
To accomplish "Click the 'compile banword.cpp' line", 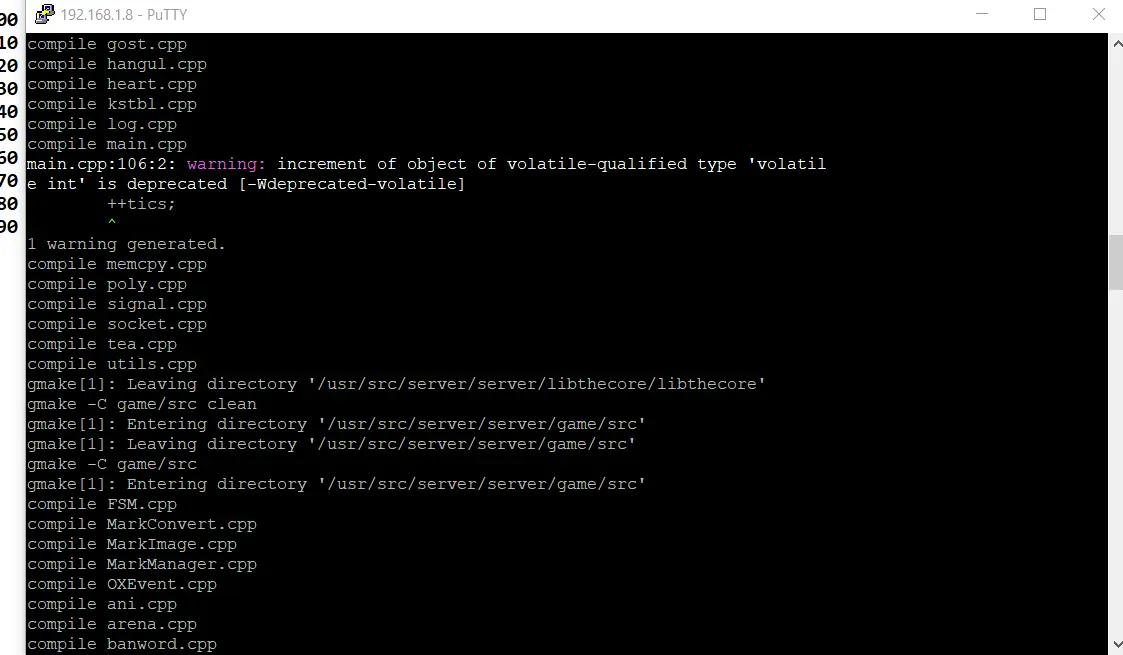I will pyautogui.click(x=122, y=644).
